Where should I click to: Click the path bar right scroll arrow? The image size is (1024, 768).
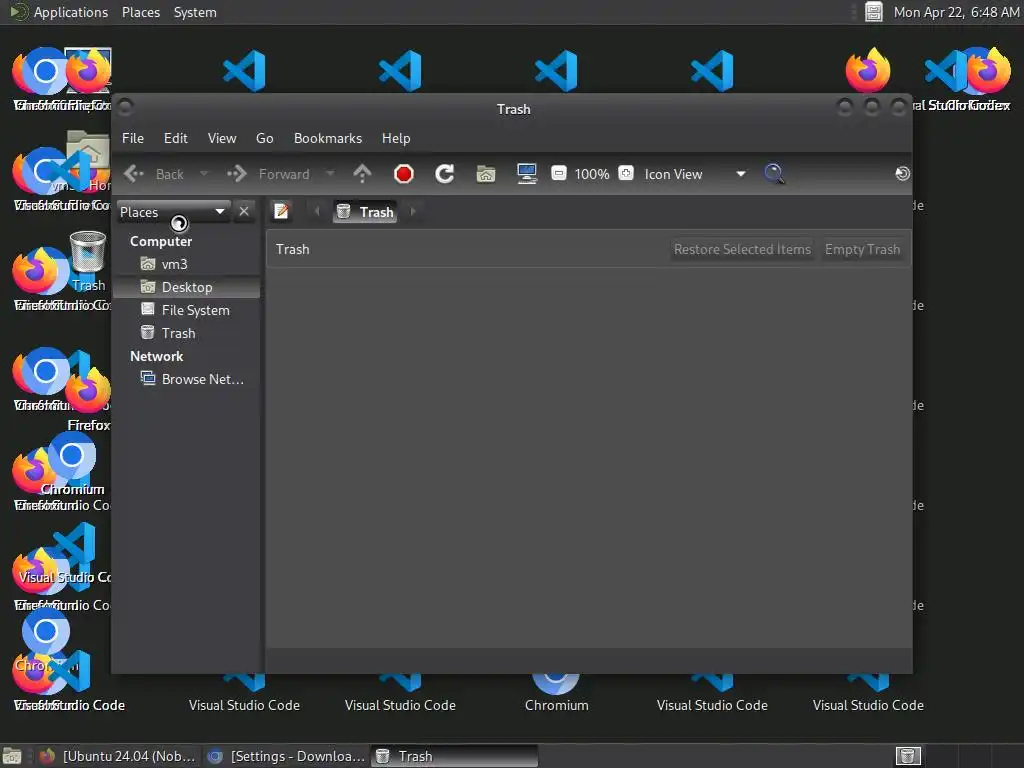[413, 212]
